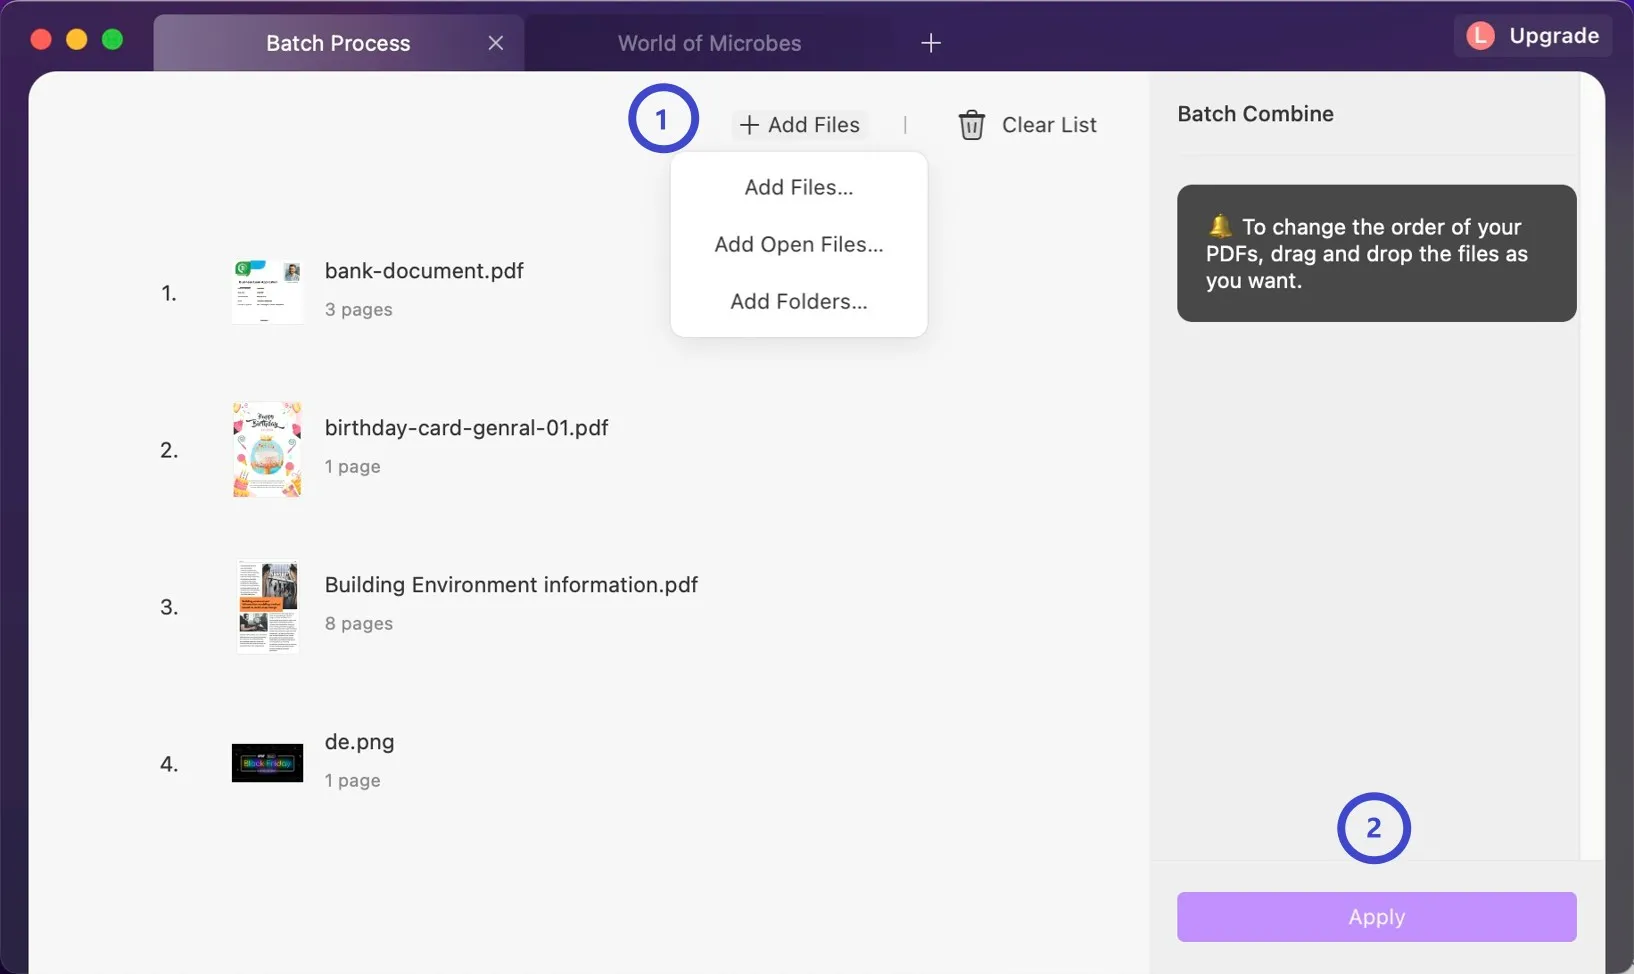Select Add Folders... in the dropdown list
Image resolution: width=1634 pixels, height=974 pixels.
coord(798,301)
